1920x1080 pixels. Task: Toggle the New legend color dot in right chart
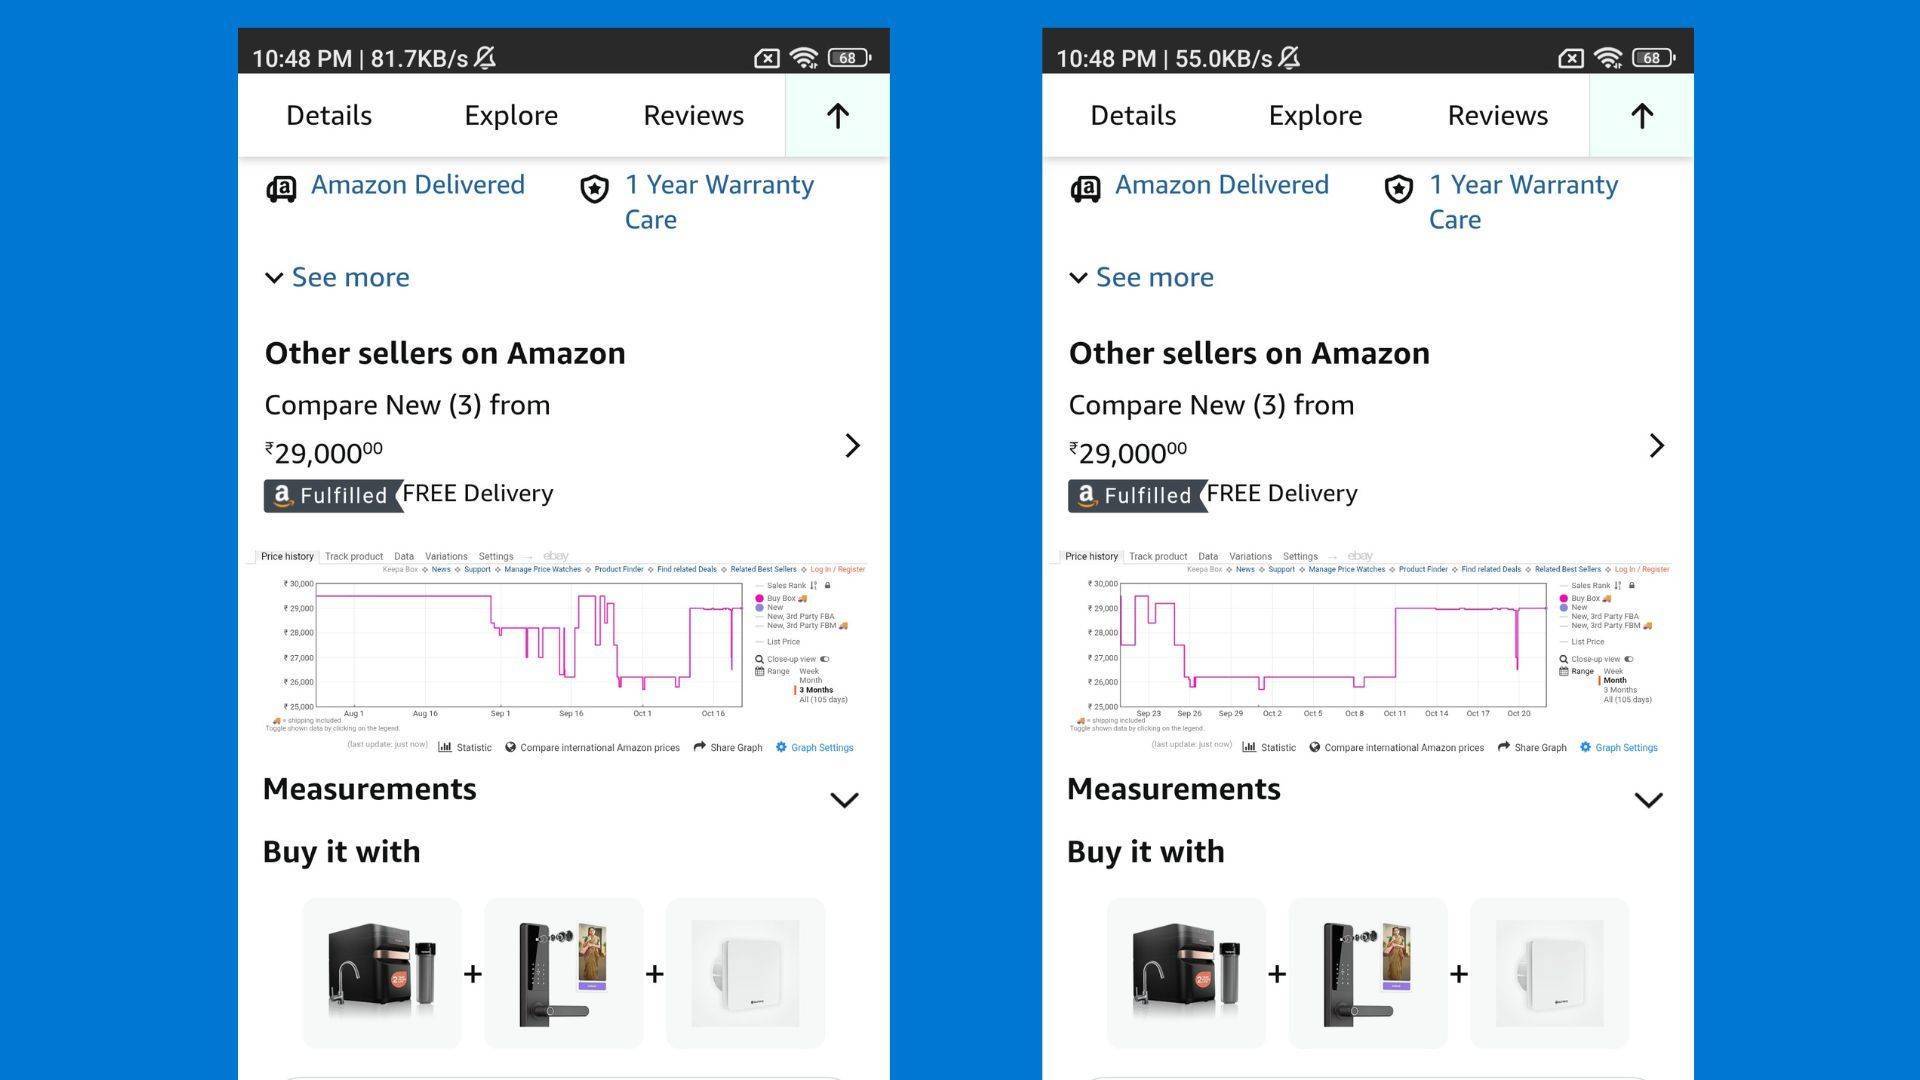click(1564, 607)
